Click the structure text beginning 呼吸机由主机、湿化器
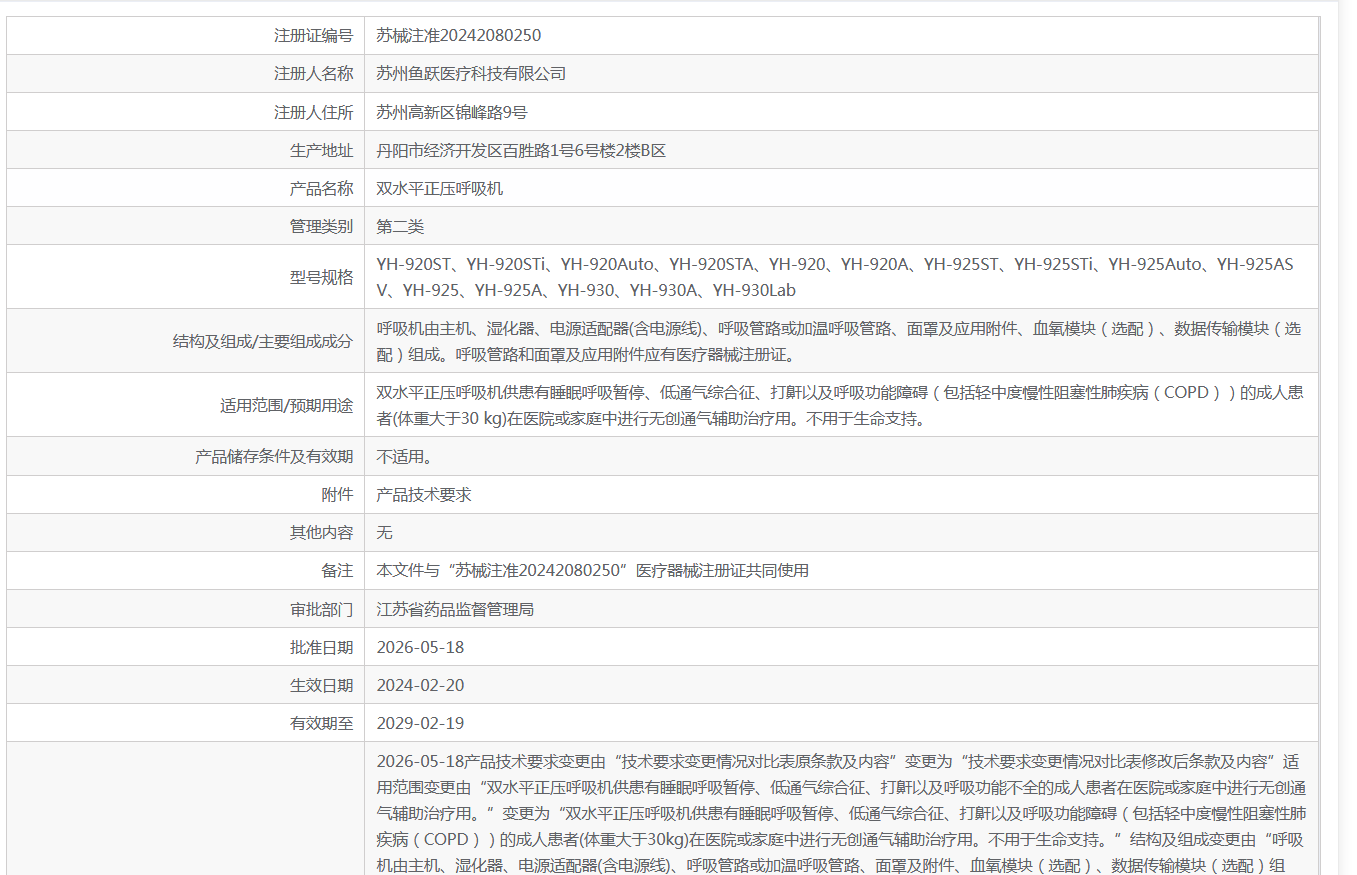The height and width of the screenshot is (875, 1357). click(839, 341)
